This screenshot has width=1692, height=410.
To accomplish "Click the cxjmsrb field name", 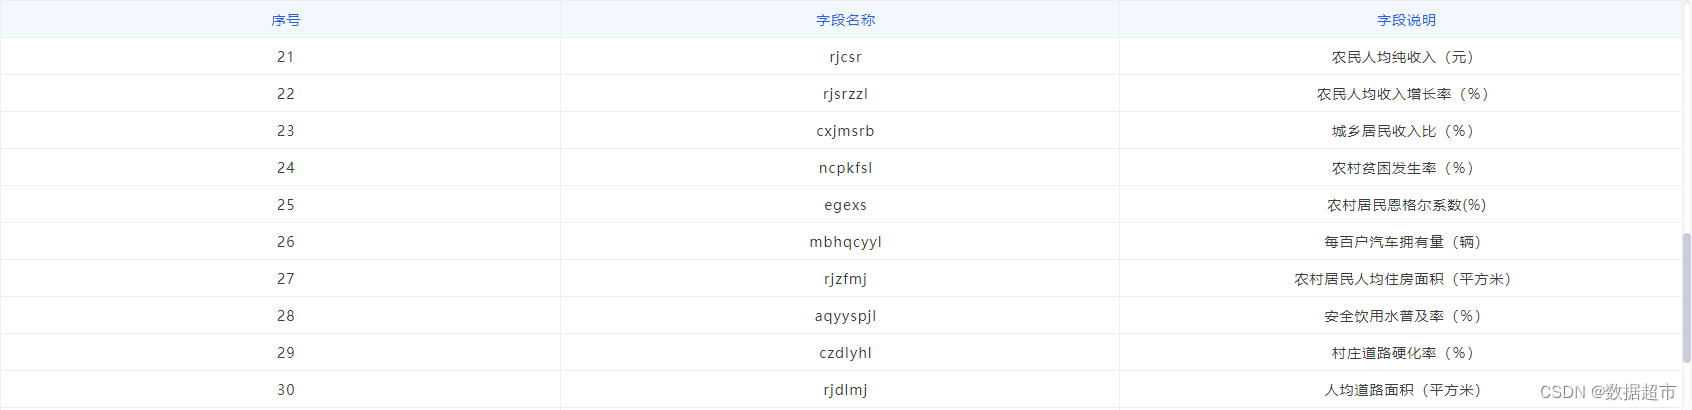I will click(845, 131).
